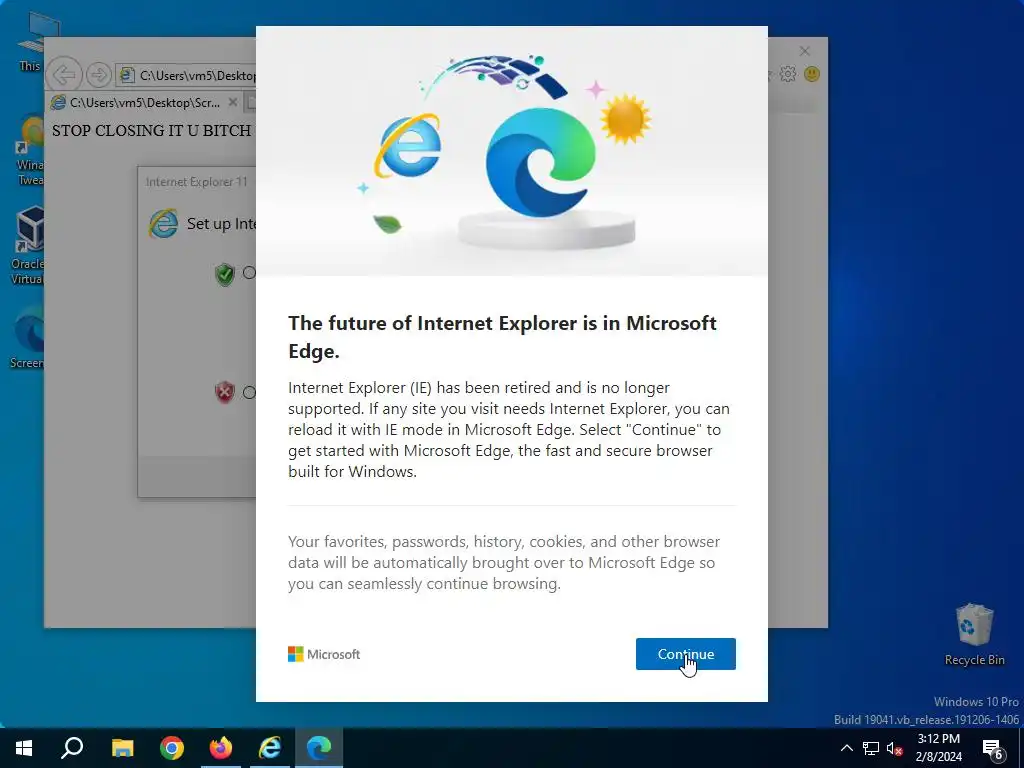Open the Oracle VirtualBox desktop icon
The width and height of the screenshot is (1024, 768).
pyautogui.click(x=27, y=245)
